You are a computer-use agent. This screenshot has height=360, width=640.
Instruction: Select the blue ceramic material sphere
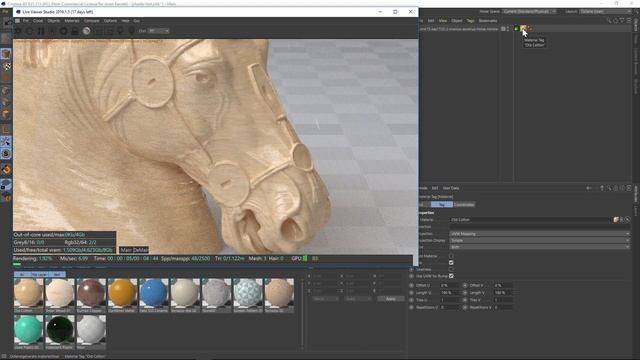point(153,293)
